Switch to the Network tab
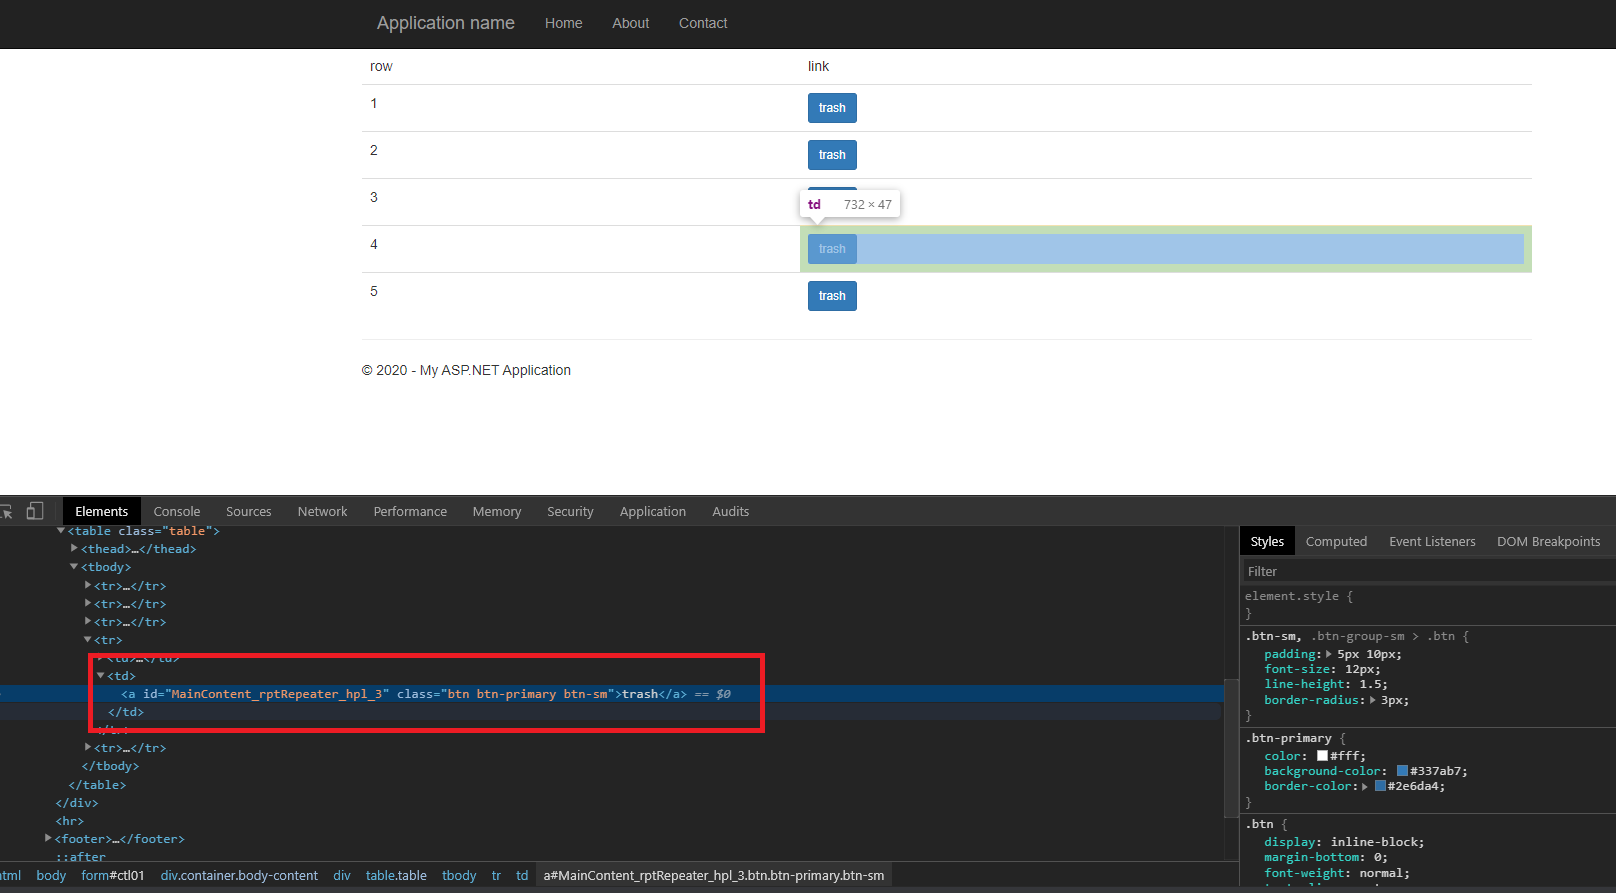 point(322,511)
